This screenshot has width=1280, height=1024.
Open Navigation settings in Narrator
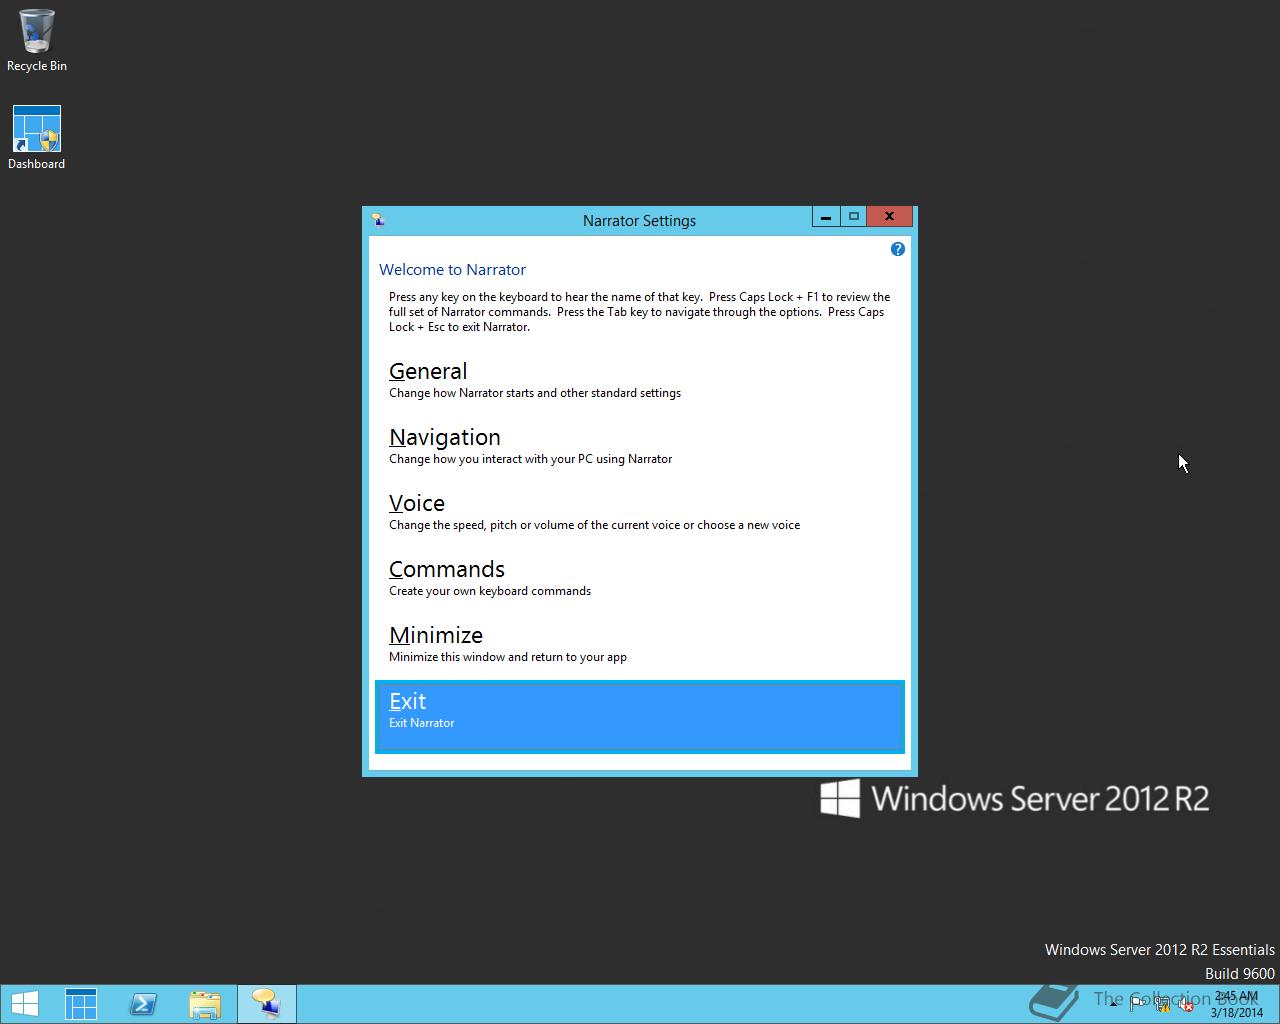point(445,437)
